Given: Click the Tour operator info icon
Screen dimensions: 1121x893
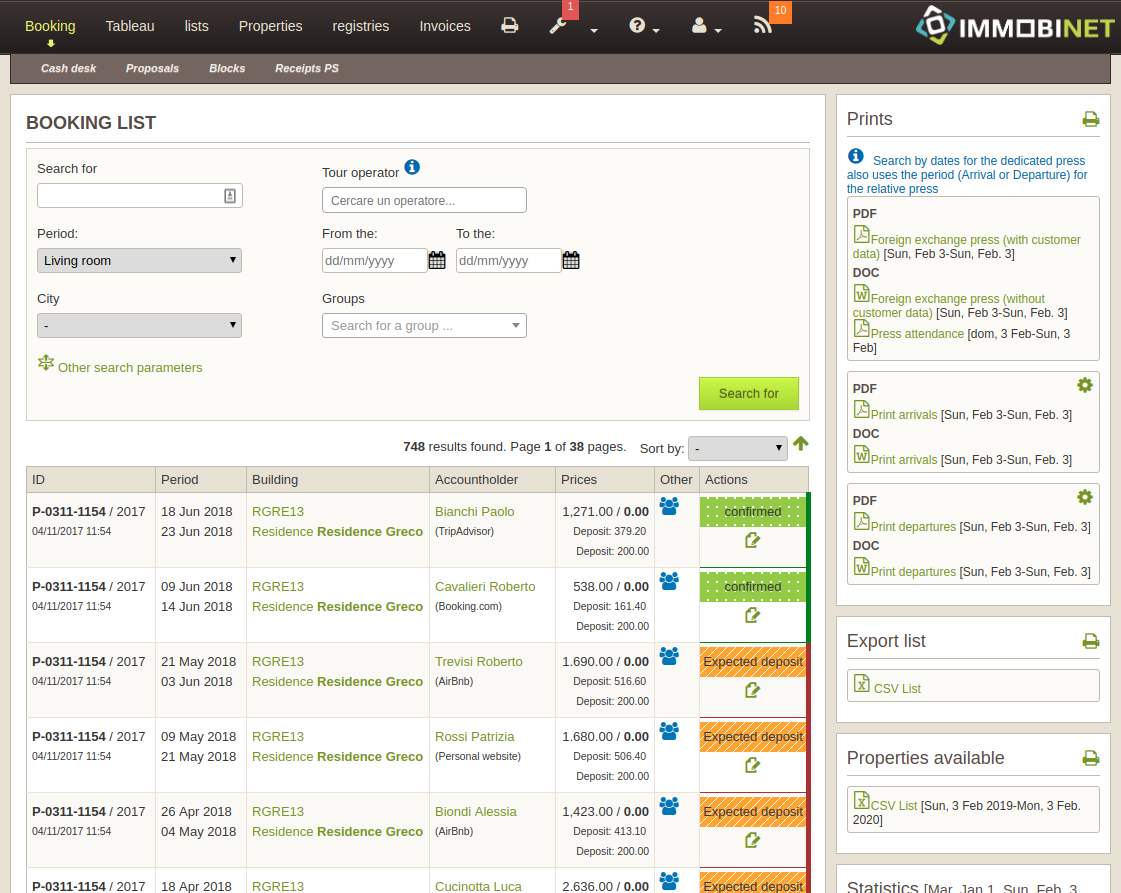Looking at the screenshot, I should tap(413, 167).
